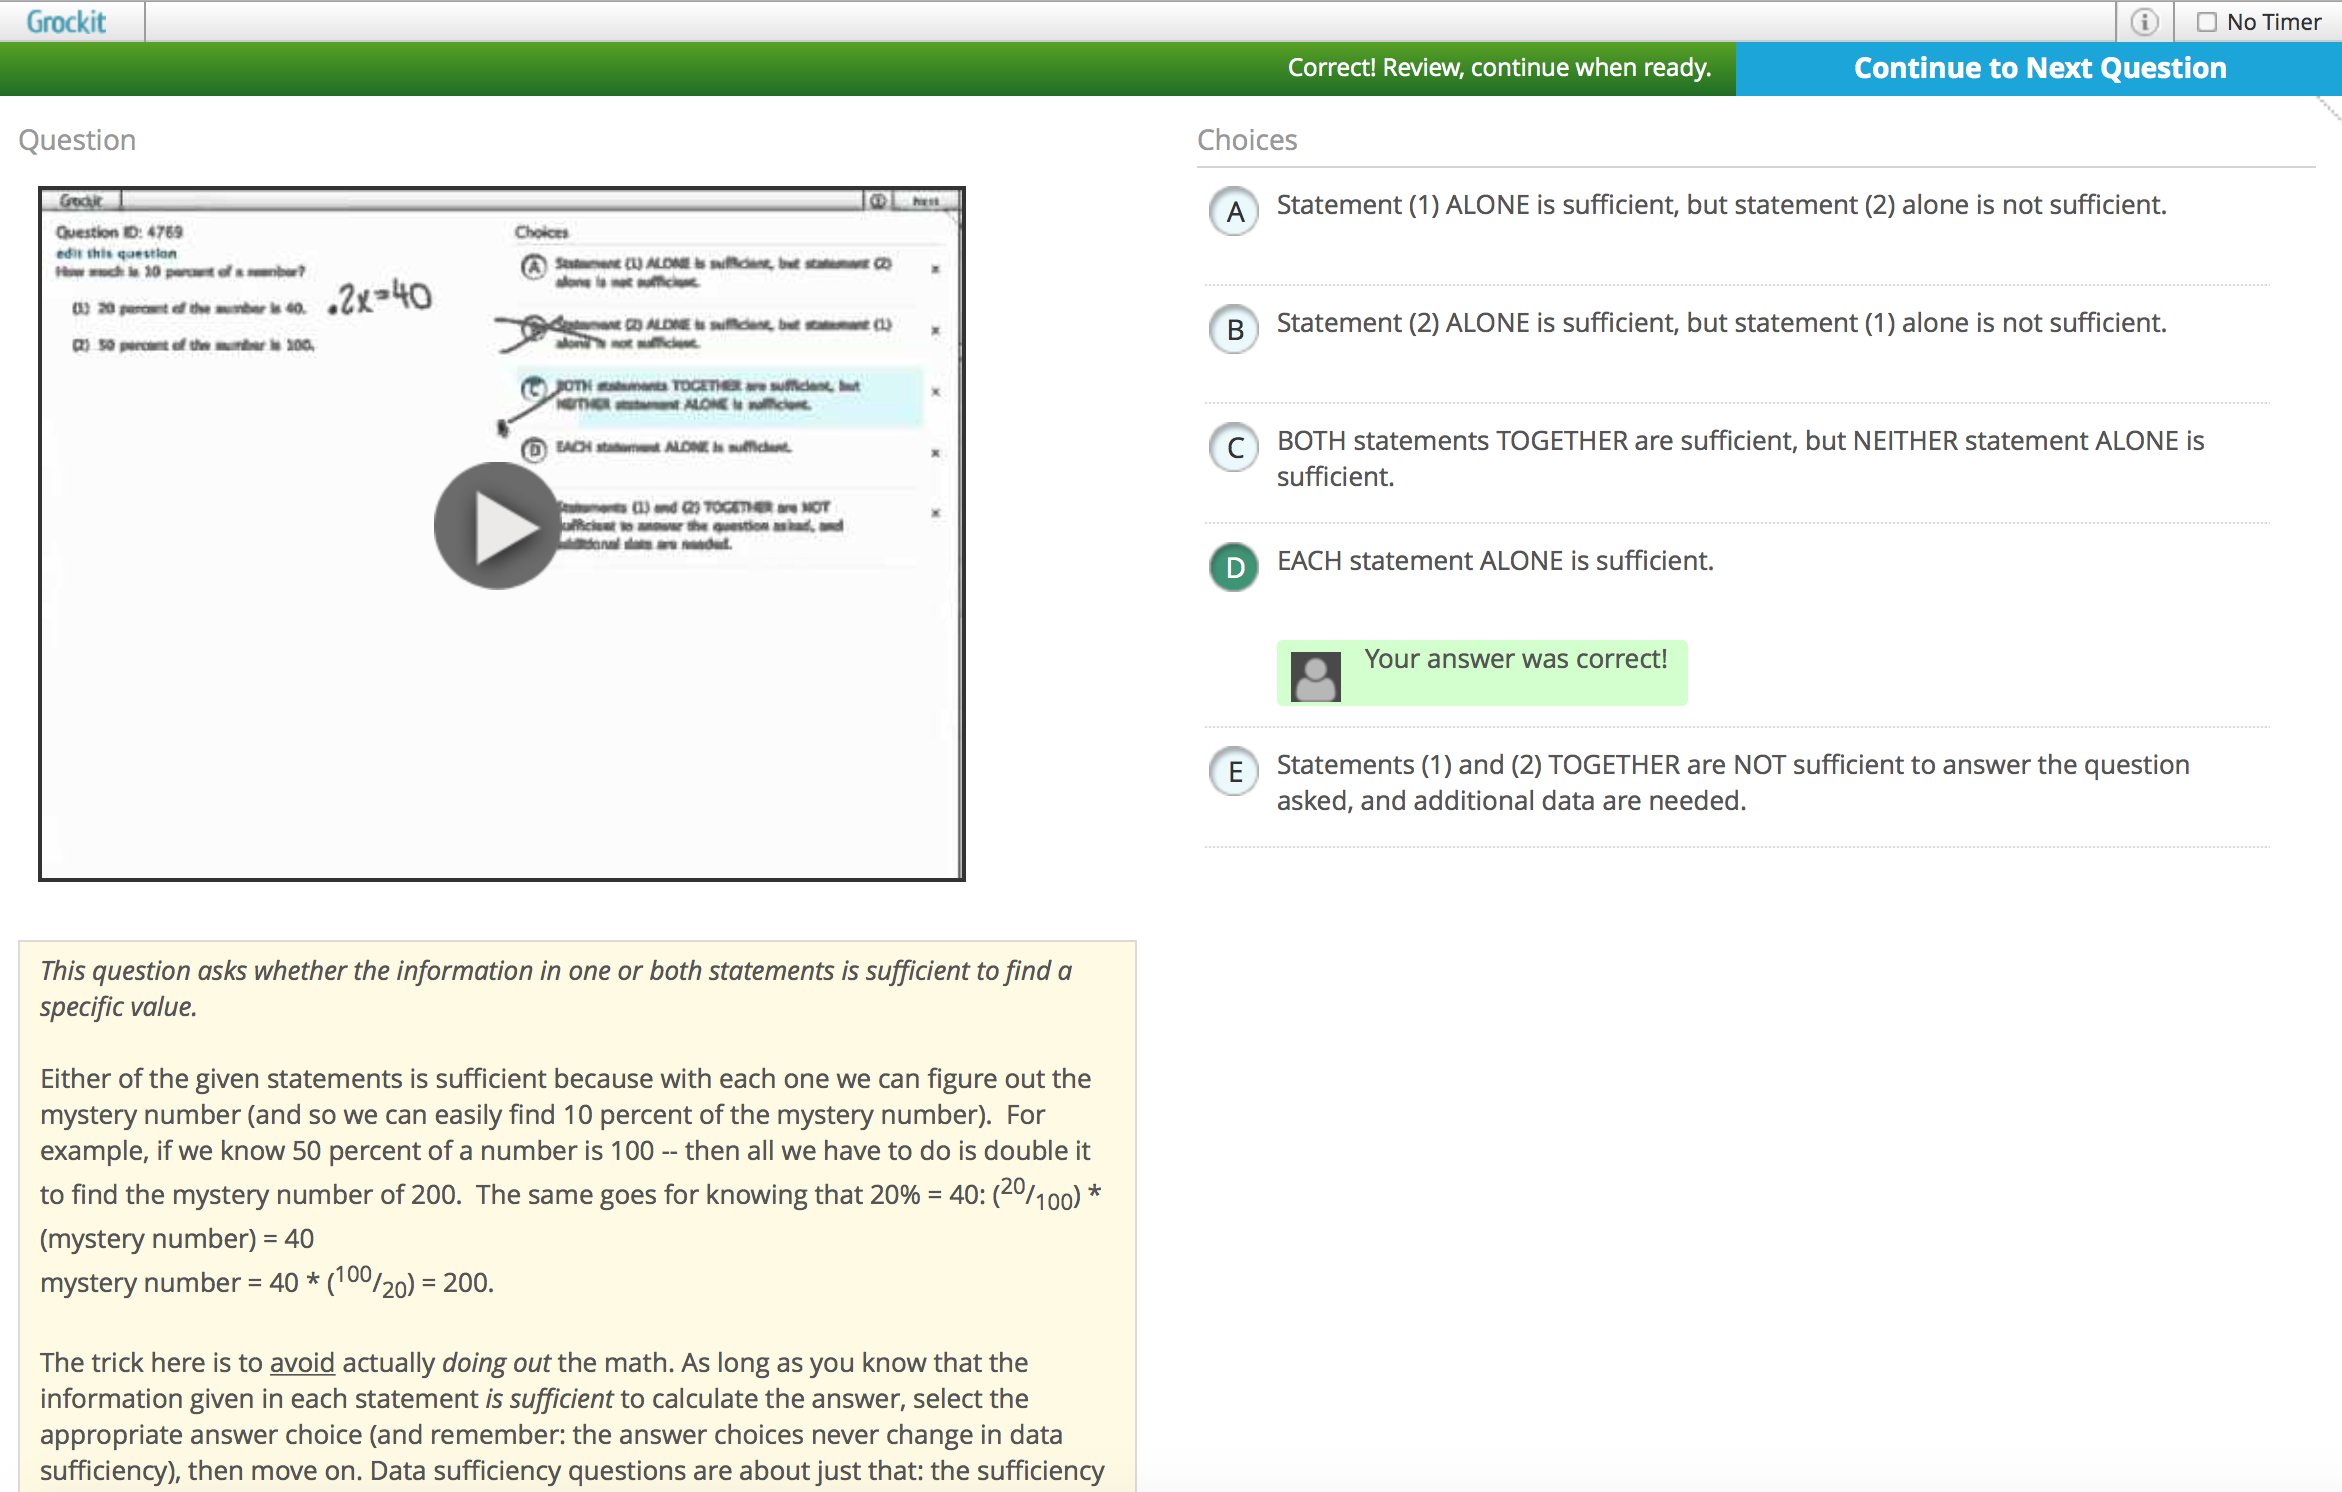
Task: Open the info icon in header
Action: (x=2144, y=22)
